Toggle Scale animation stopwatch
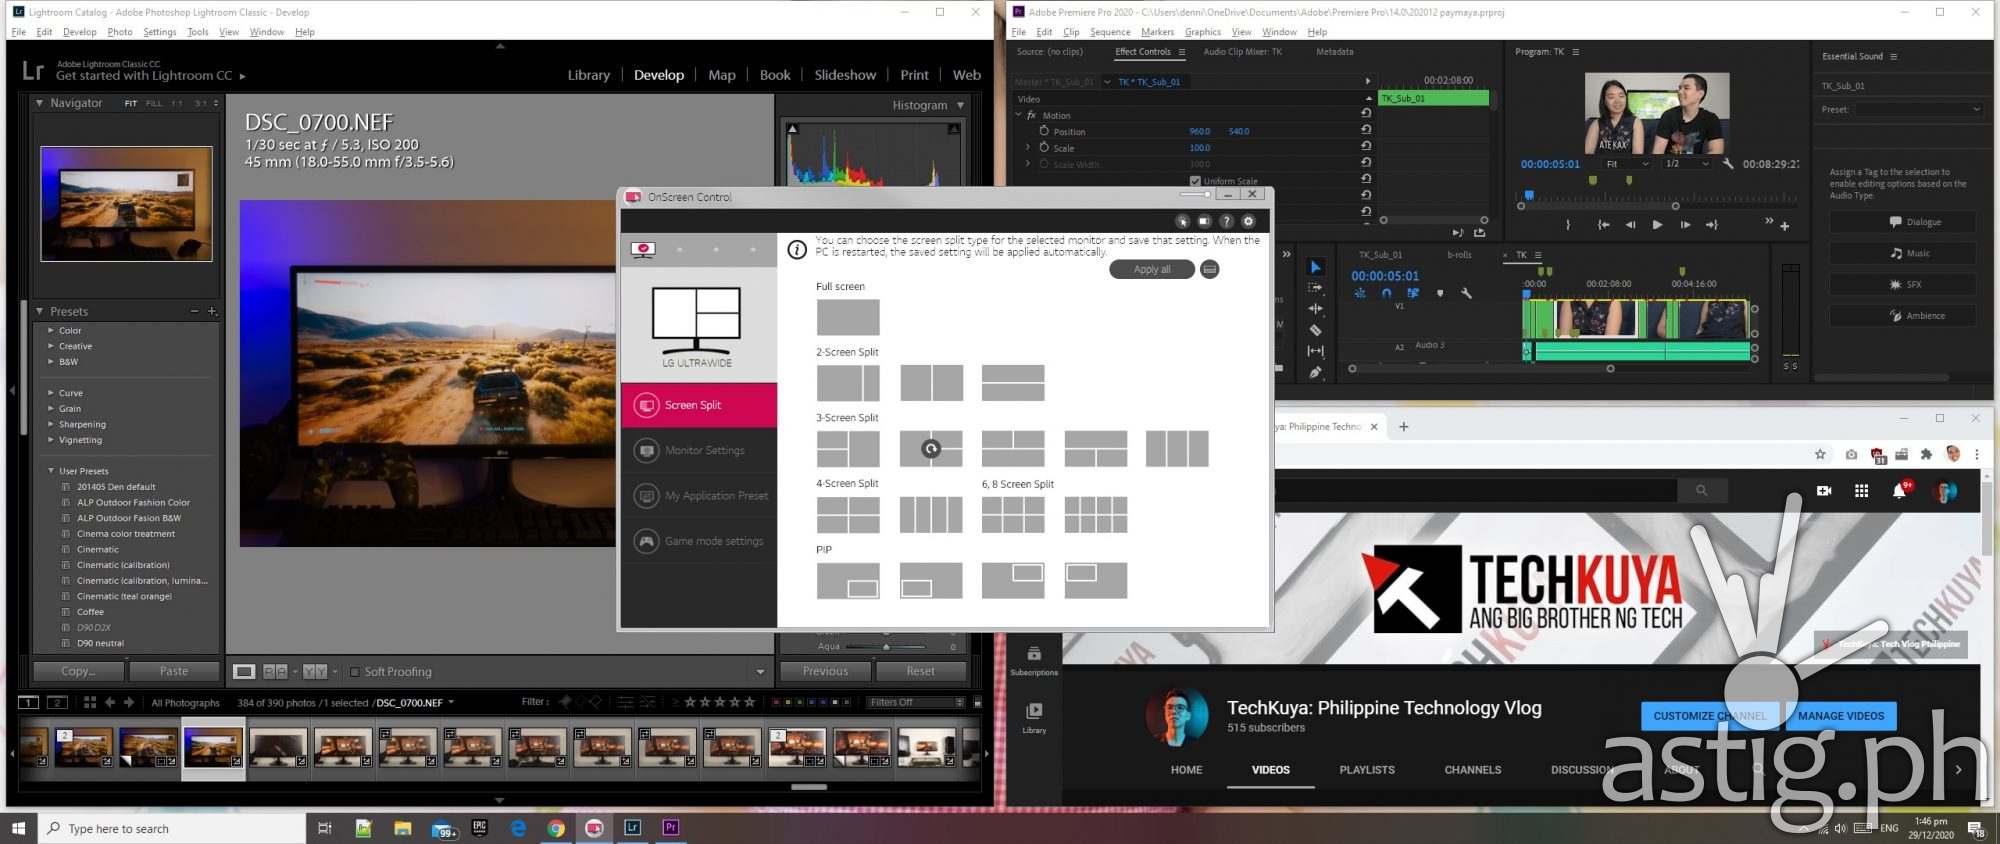 [1044, 147]
